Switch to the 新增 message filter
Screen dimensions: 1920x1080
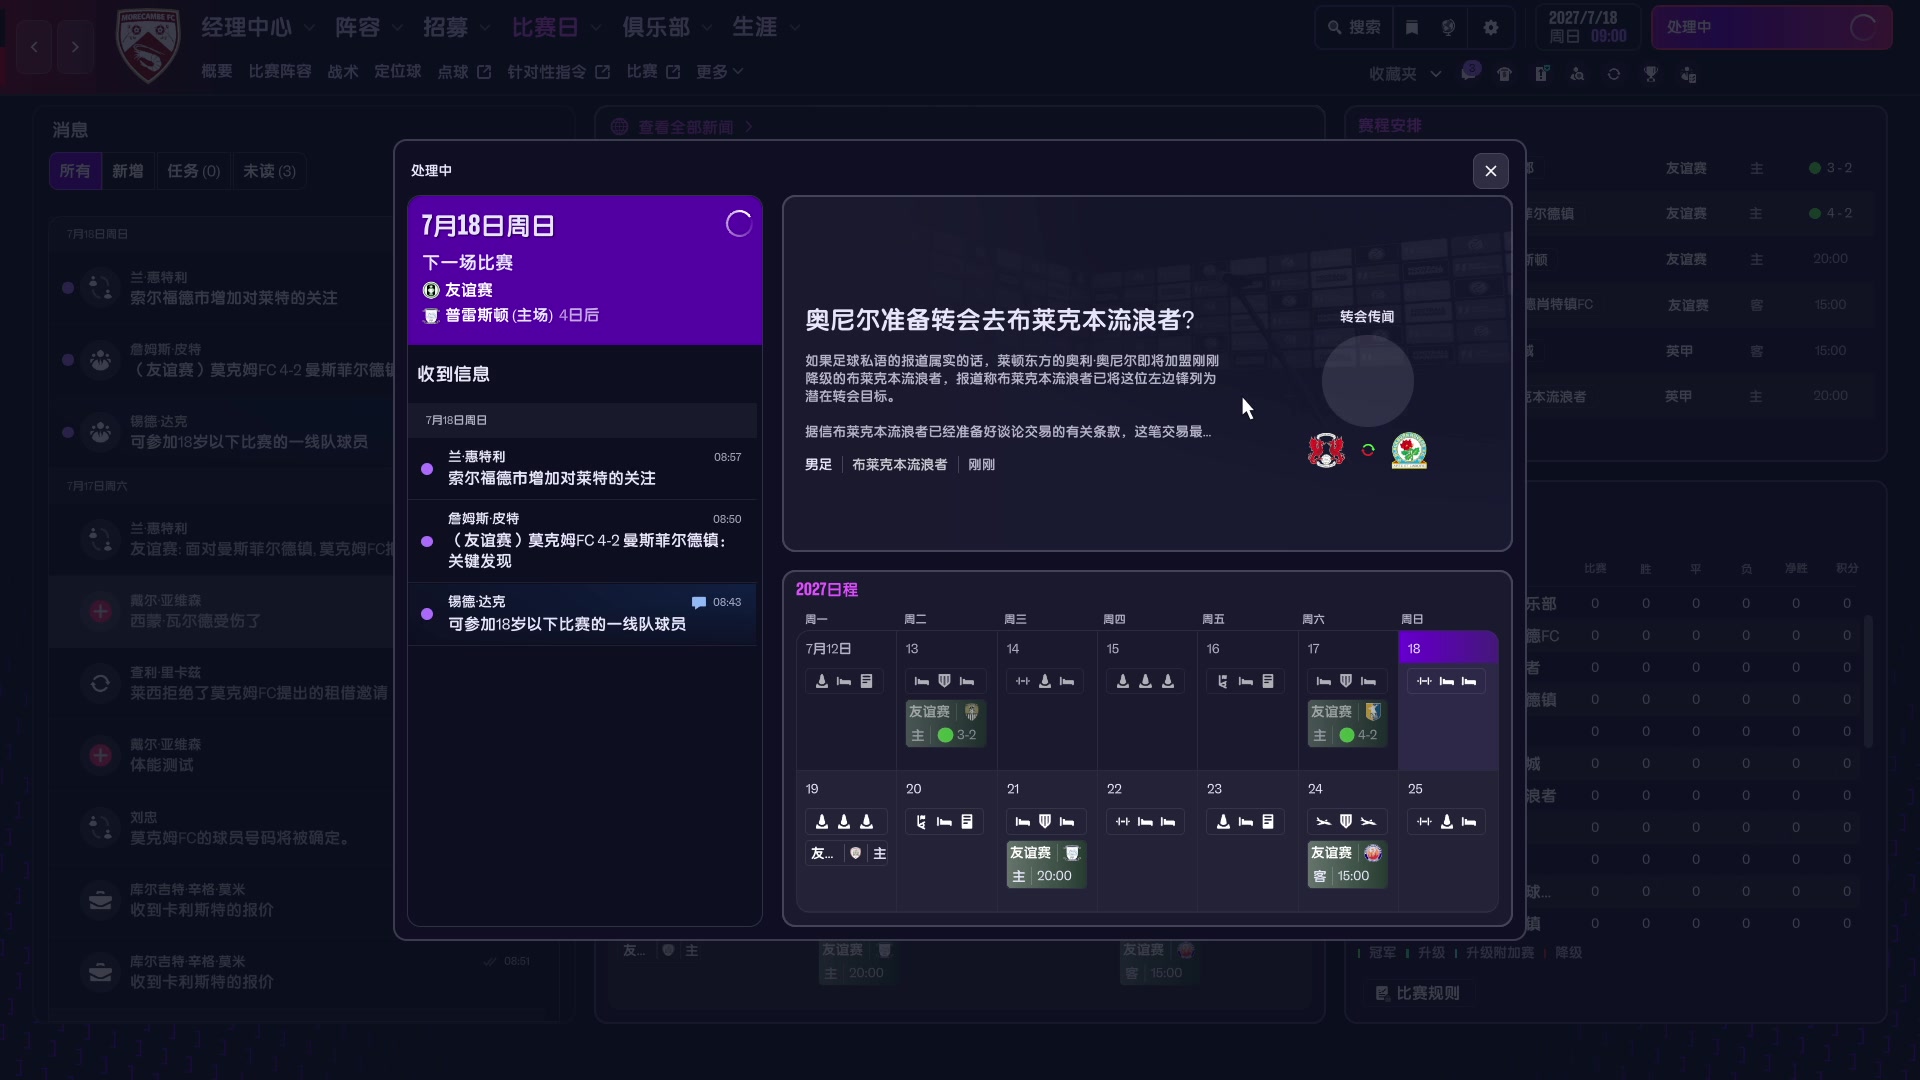point(127,171)
